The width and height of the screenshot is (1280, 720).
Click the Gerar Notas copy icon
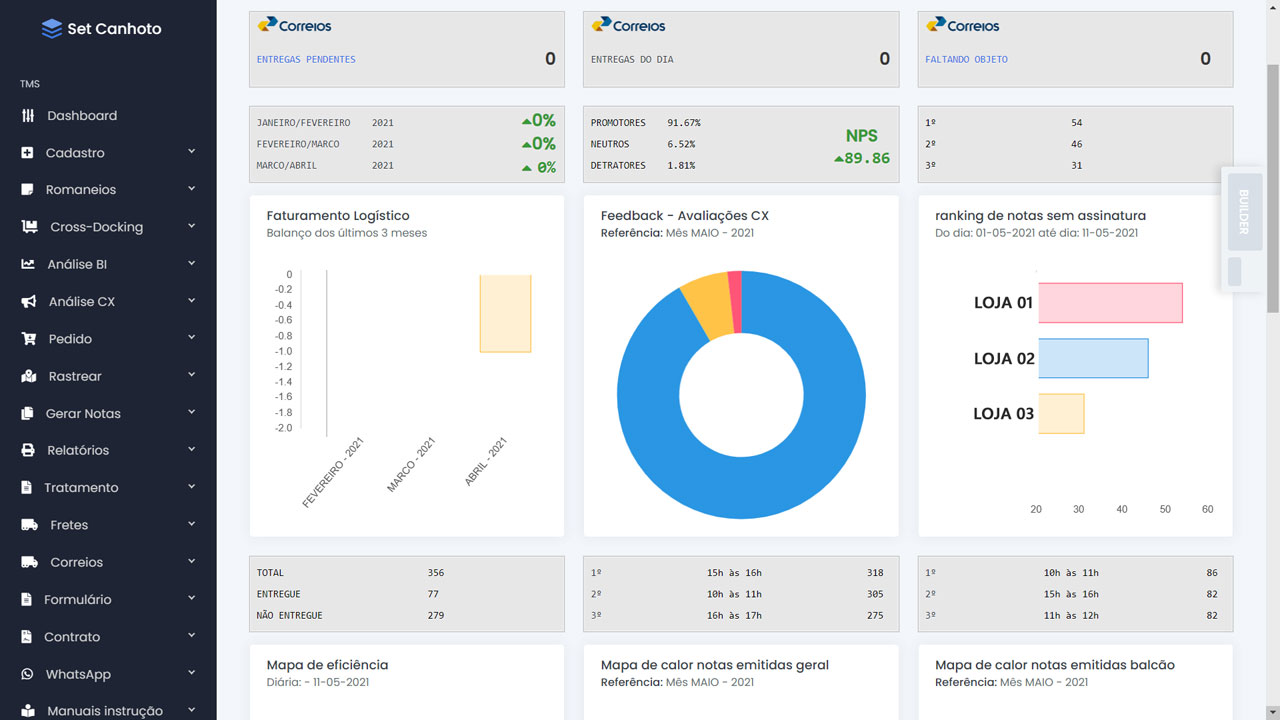(27, 414)
